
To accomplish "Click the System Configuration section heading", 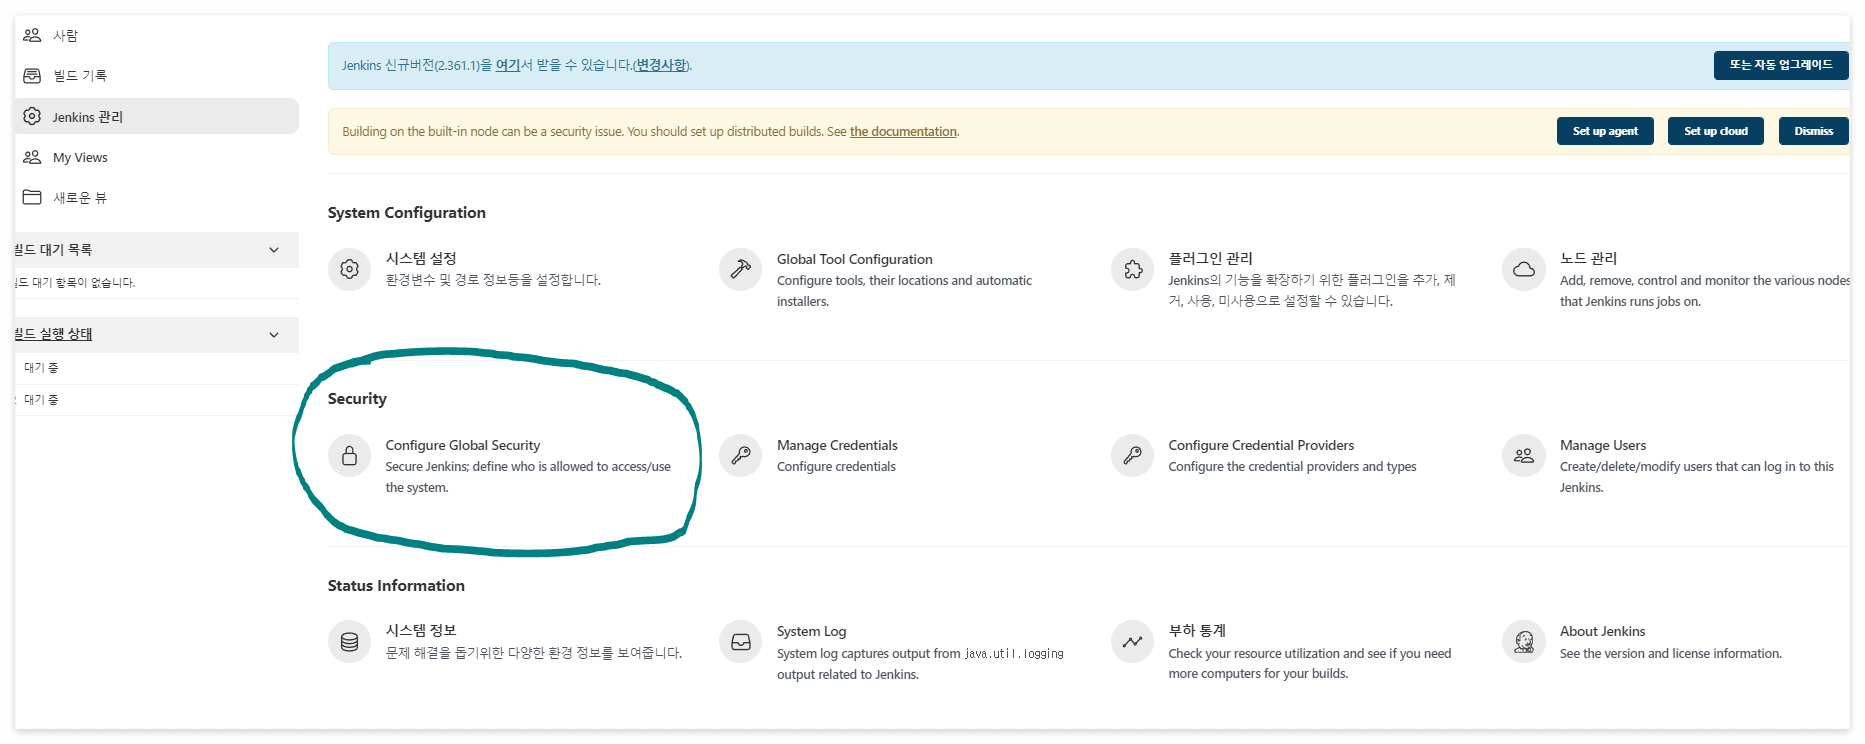I will tap(407, 213).
